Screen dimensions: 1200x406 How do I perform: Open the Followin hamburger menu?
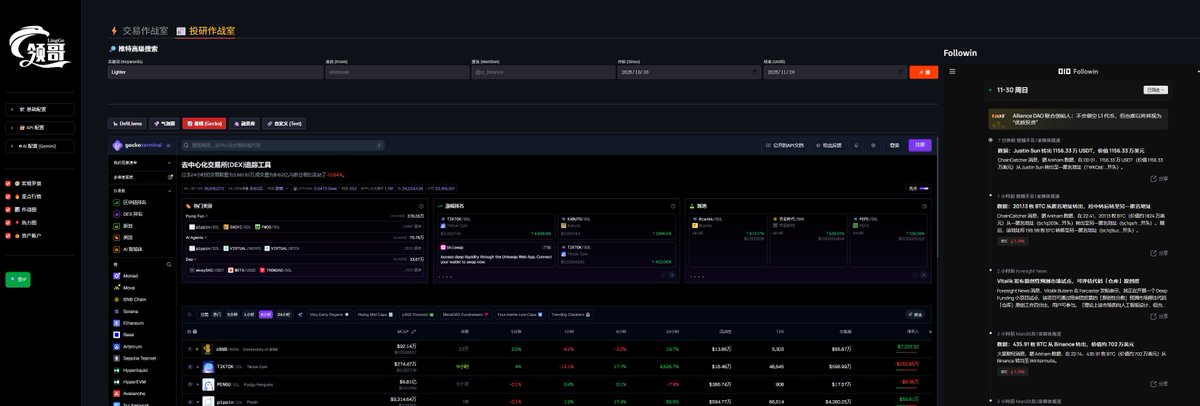[952, 71]
